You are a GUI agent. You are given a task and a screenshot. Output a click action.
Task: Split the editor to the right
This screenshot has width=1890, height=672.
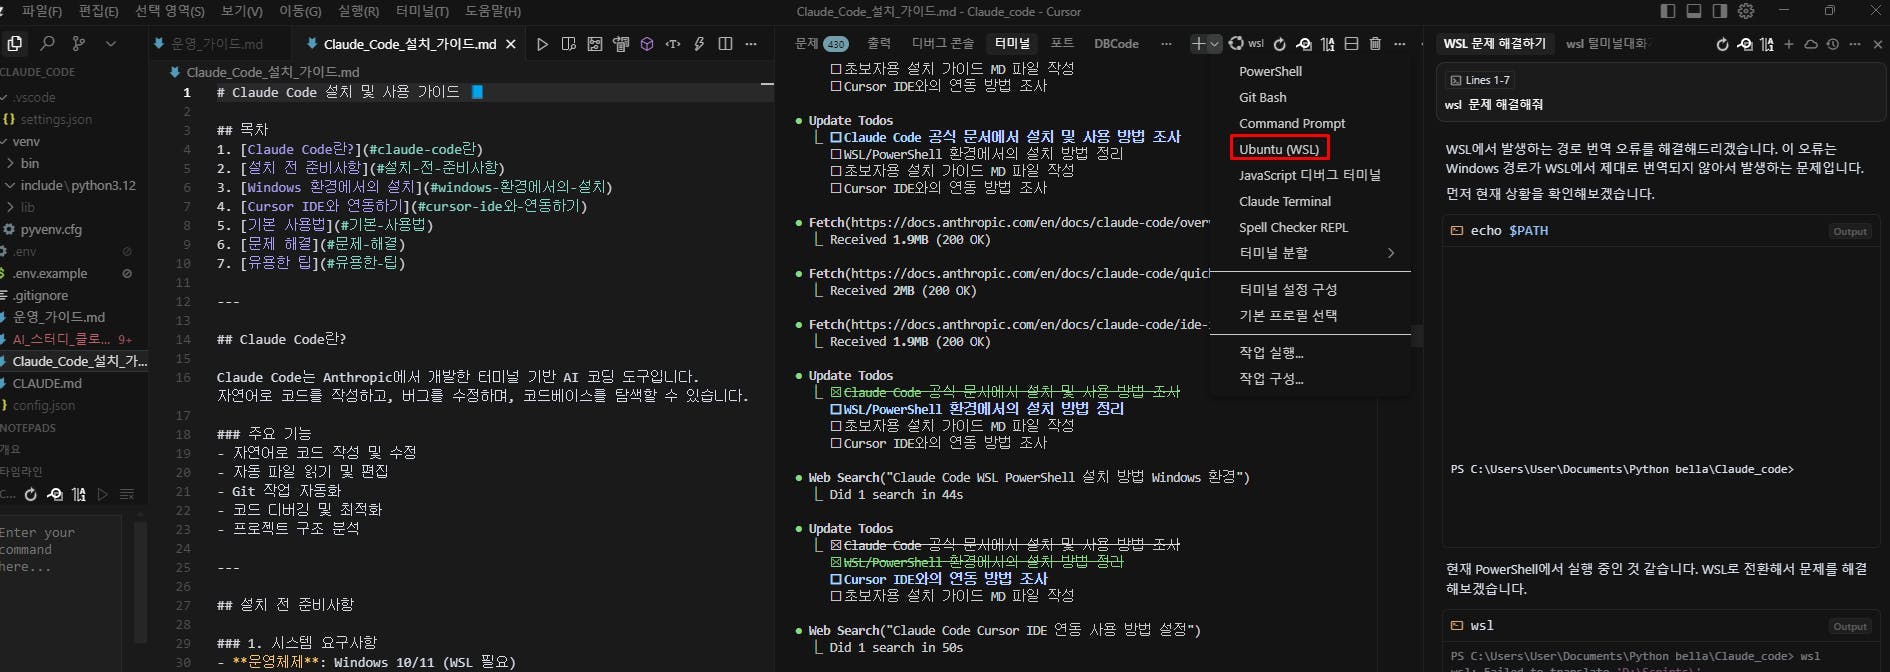click(x=725, y=44)
